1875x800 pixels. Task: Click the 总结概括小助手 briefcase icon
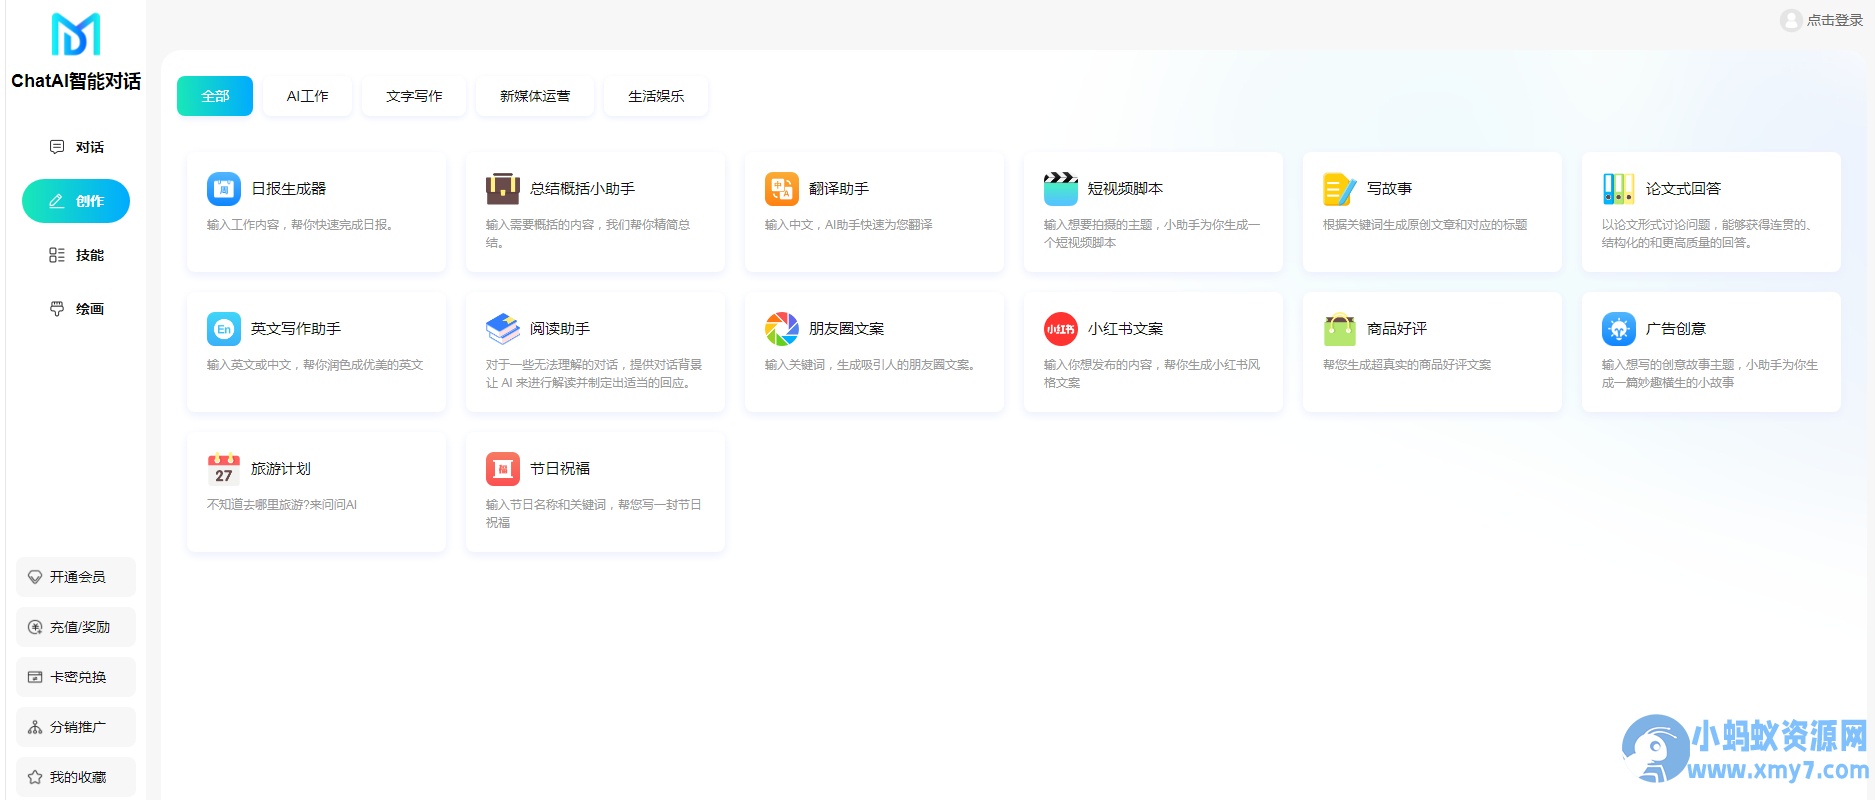tap(502, 188)
